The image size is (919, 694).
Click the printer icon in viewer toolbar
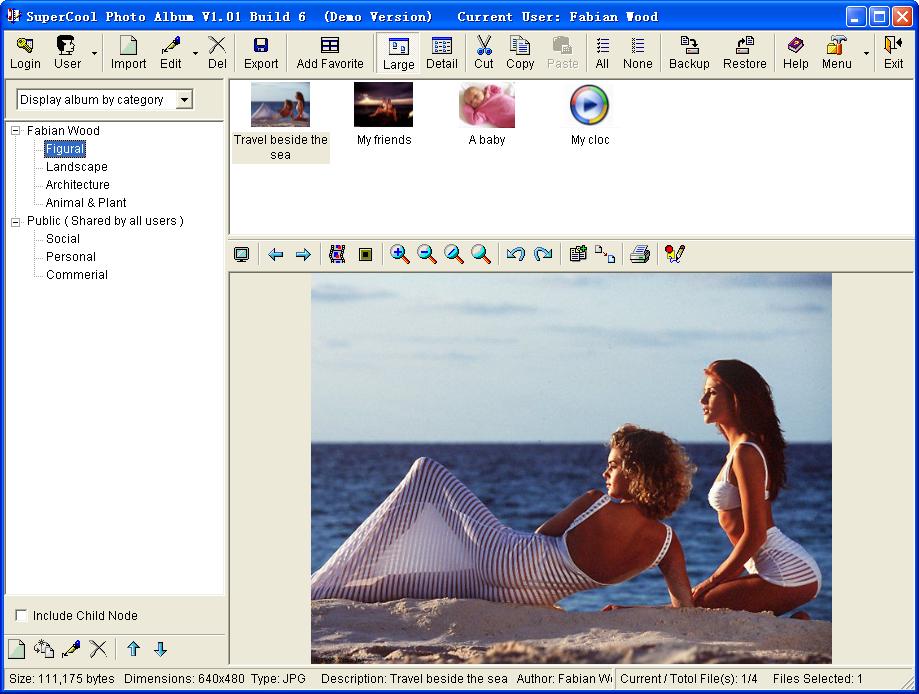point(640,255)
